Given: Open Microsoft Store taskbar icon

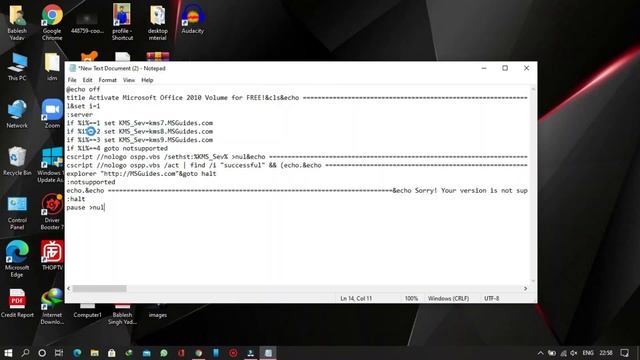Looking at the screenshot, I should 111,353.
